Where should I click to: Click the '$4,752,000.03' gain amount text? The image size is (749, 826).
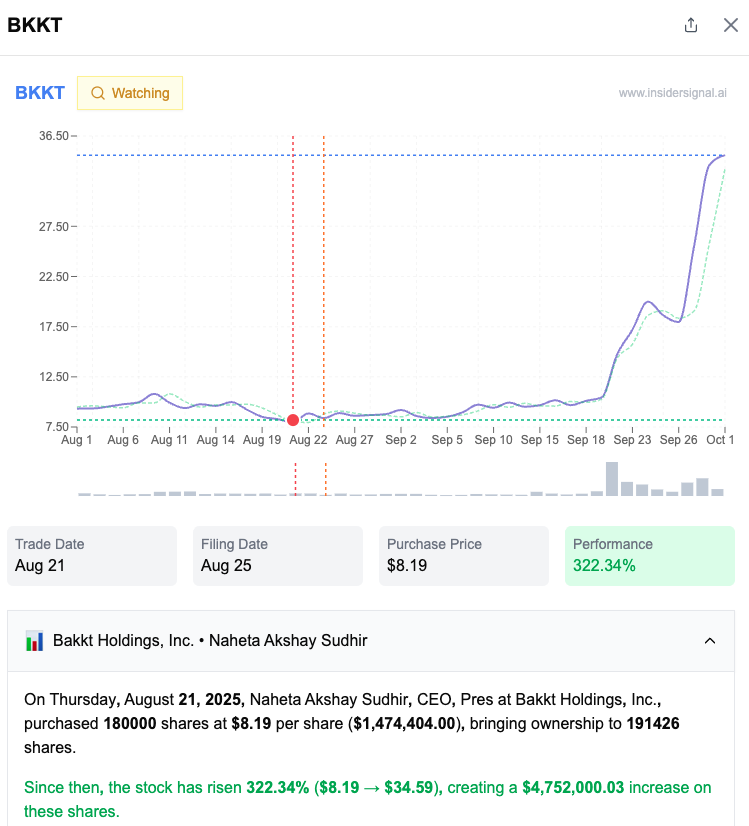573,788
